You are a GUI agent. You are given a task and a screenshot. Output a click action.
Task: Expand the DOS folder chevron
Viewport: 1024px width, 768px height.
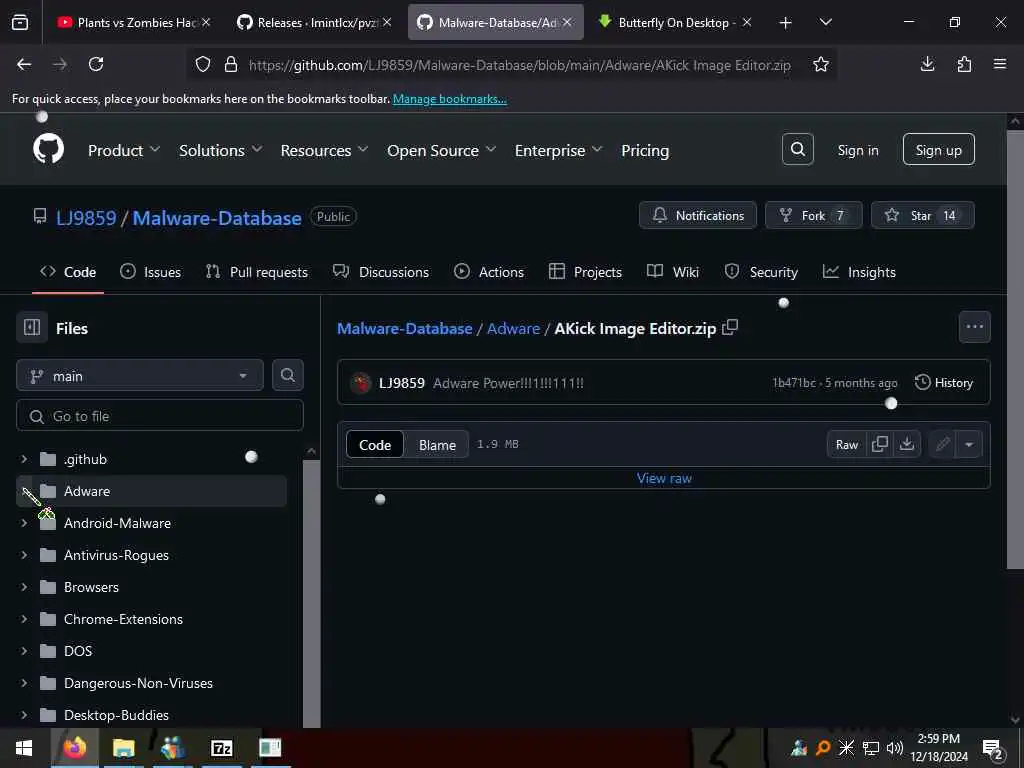pyautogui.click(x=24, y=651)
